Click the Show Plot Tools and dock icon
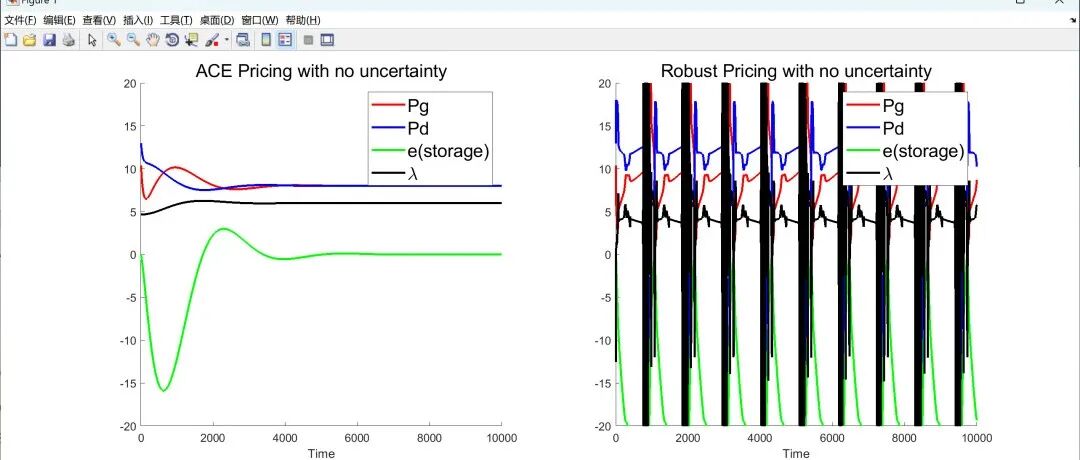The width and height of the screenshot is (1080, 460). 327,40
